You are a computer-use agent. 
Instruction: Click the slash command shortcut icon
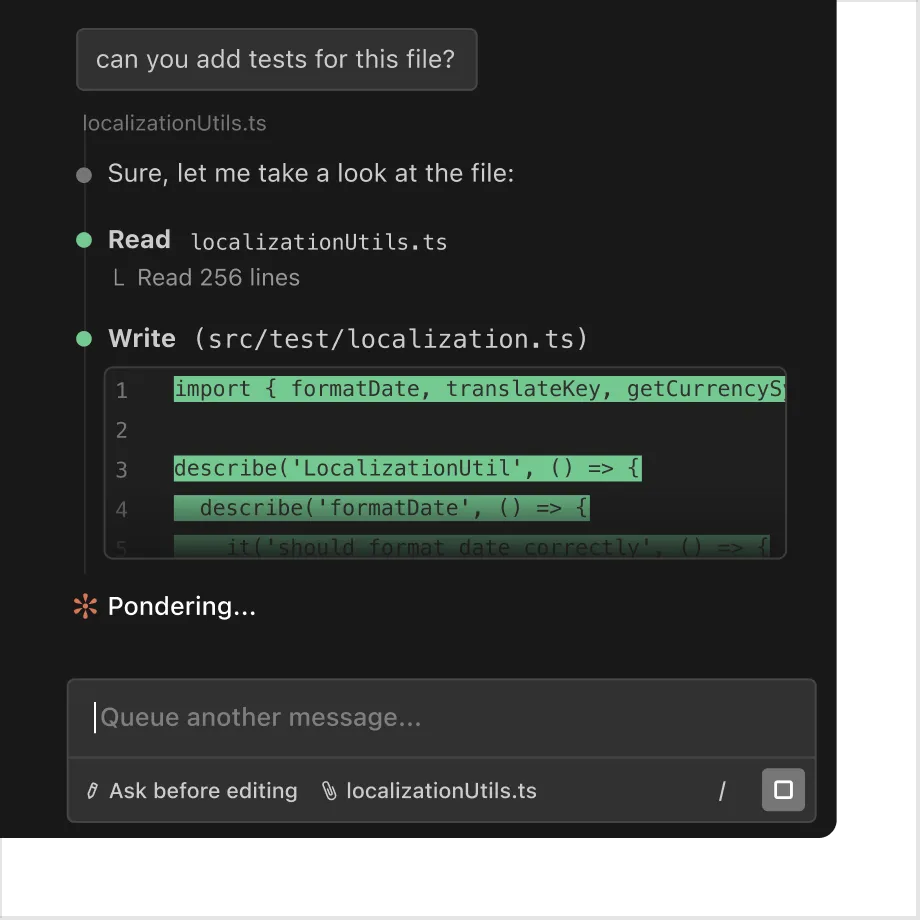pyautogui.click(x=722, y=791)
